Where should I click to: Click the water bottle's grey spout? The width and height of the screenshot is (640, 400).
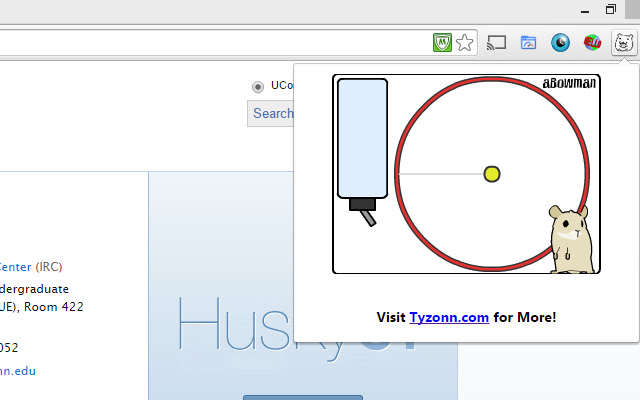click(368, 218)
